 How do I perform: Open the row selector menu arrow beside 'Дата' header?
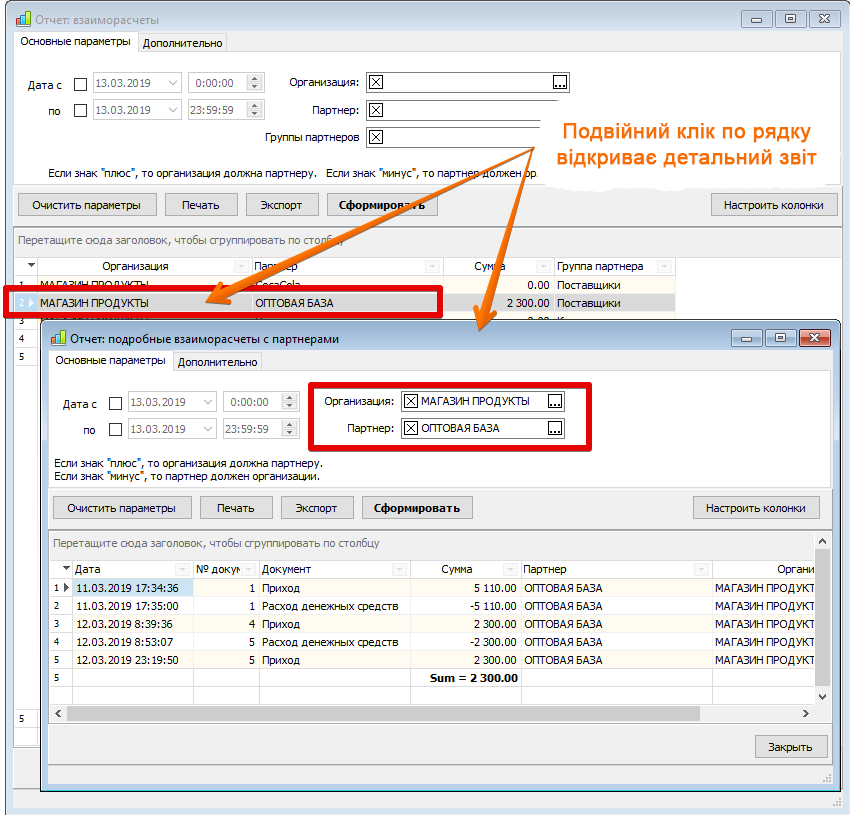(66, 568)
